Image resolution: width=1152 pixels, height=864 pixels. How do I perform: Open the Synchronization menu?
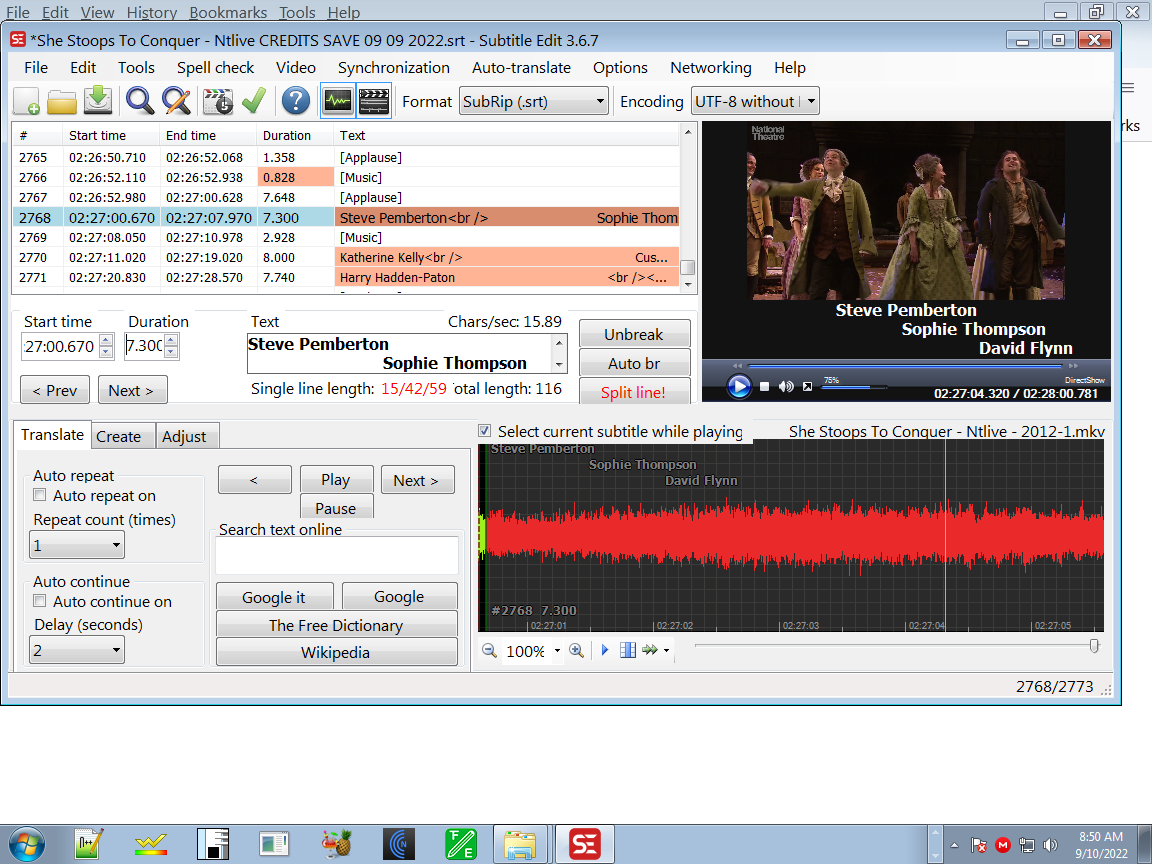coord(394,68)
